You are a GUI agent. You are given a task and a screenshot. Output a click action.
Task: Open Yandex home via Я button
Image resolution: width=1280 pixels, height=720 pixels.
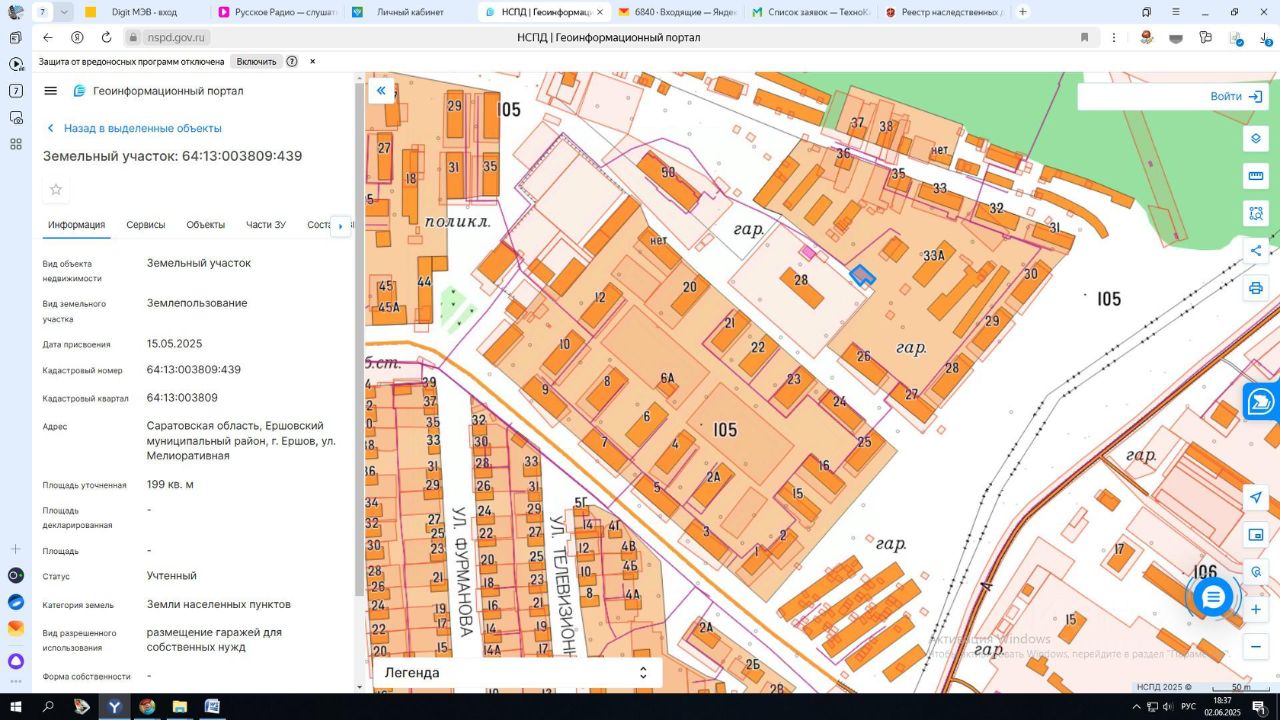[77, 37]
